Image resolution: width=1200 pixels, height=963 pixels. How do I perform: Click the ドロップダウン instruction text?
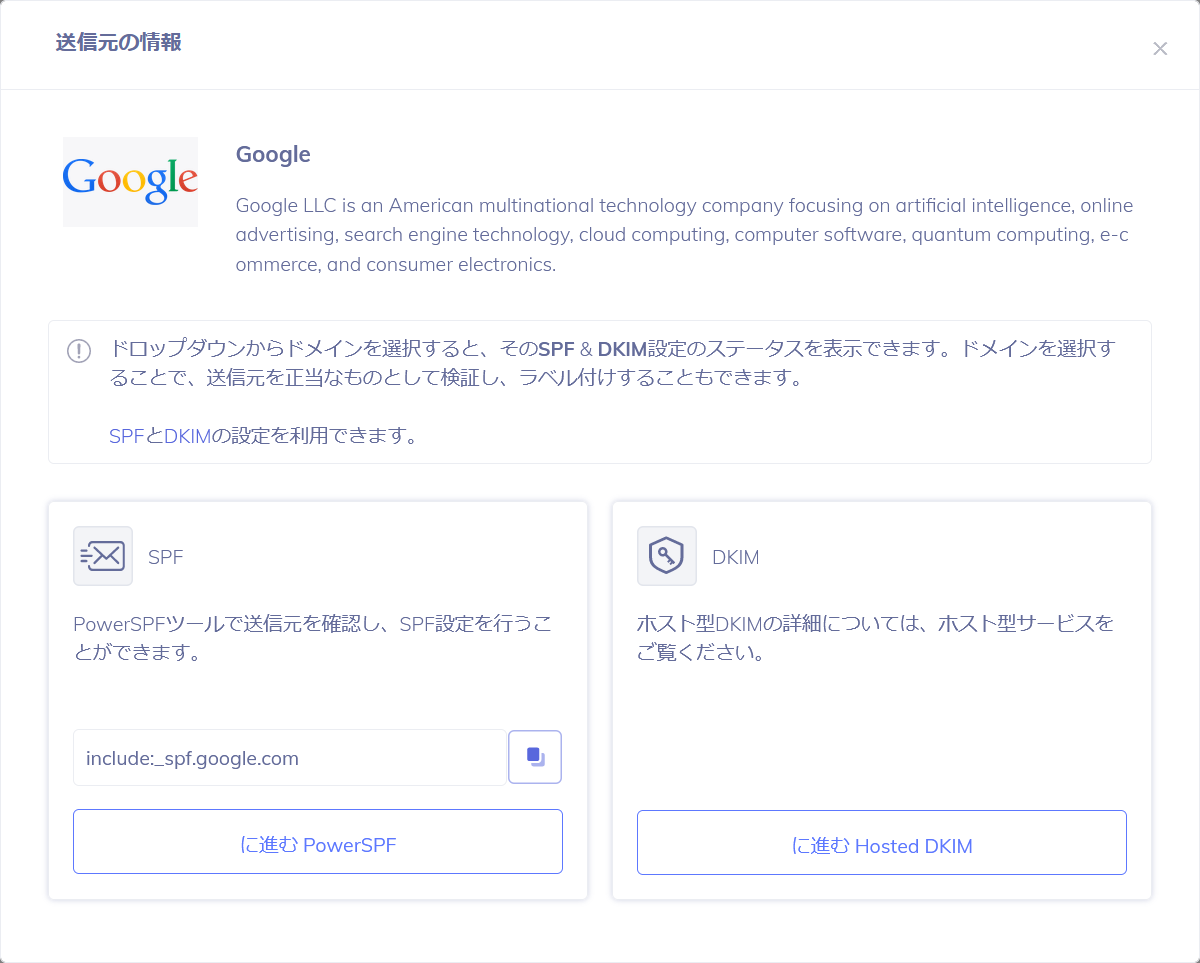(x=611, y=364)
